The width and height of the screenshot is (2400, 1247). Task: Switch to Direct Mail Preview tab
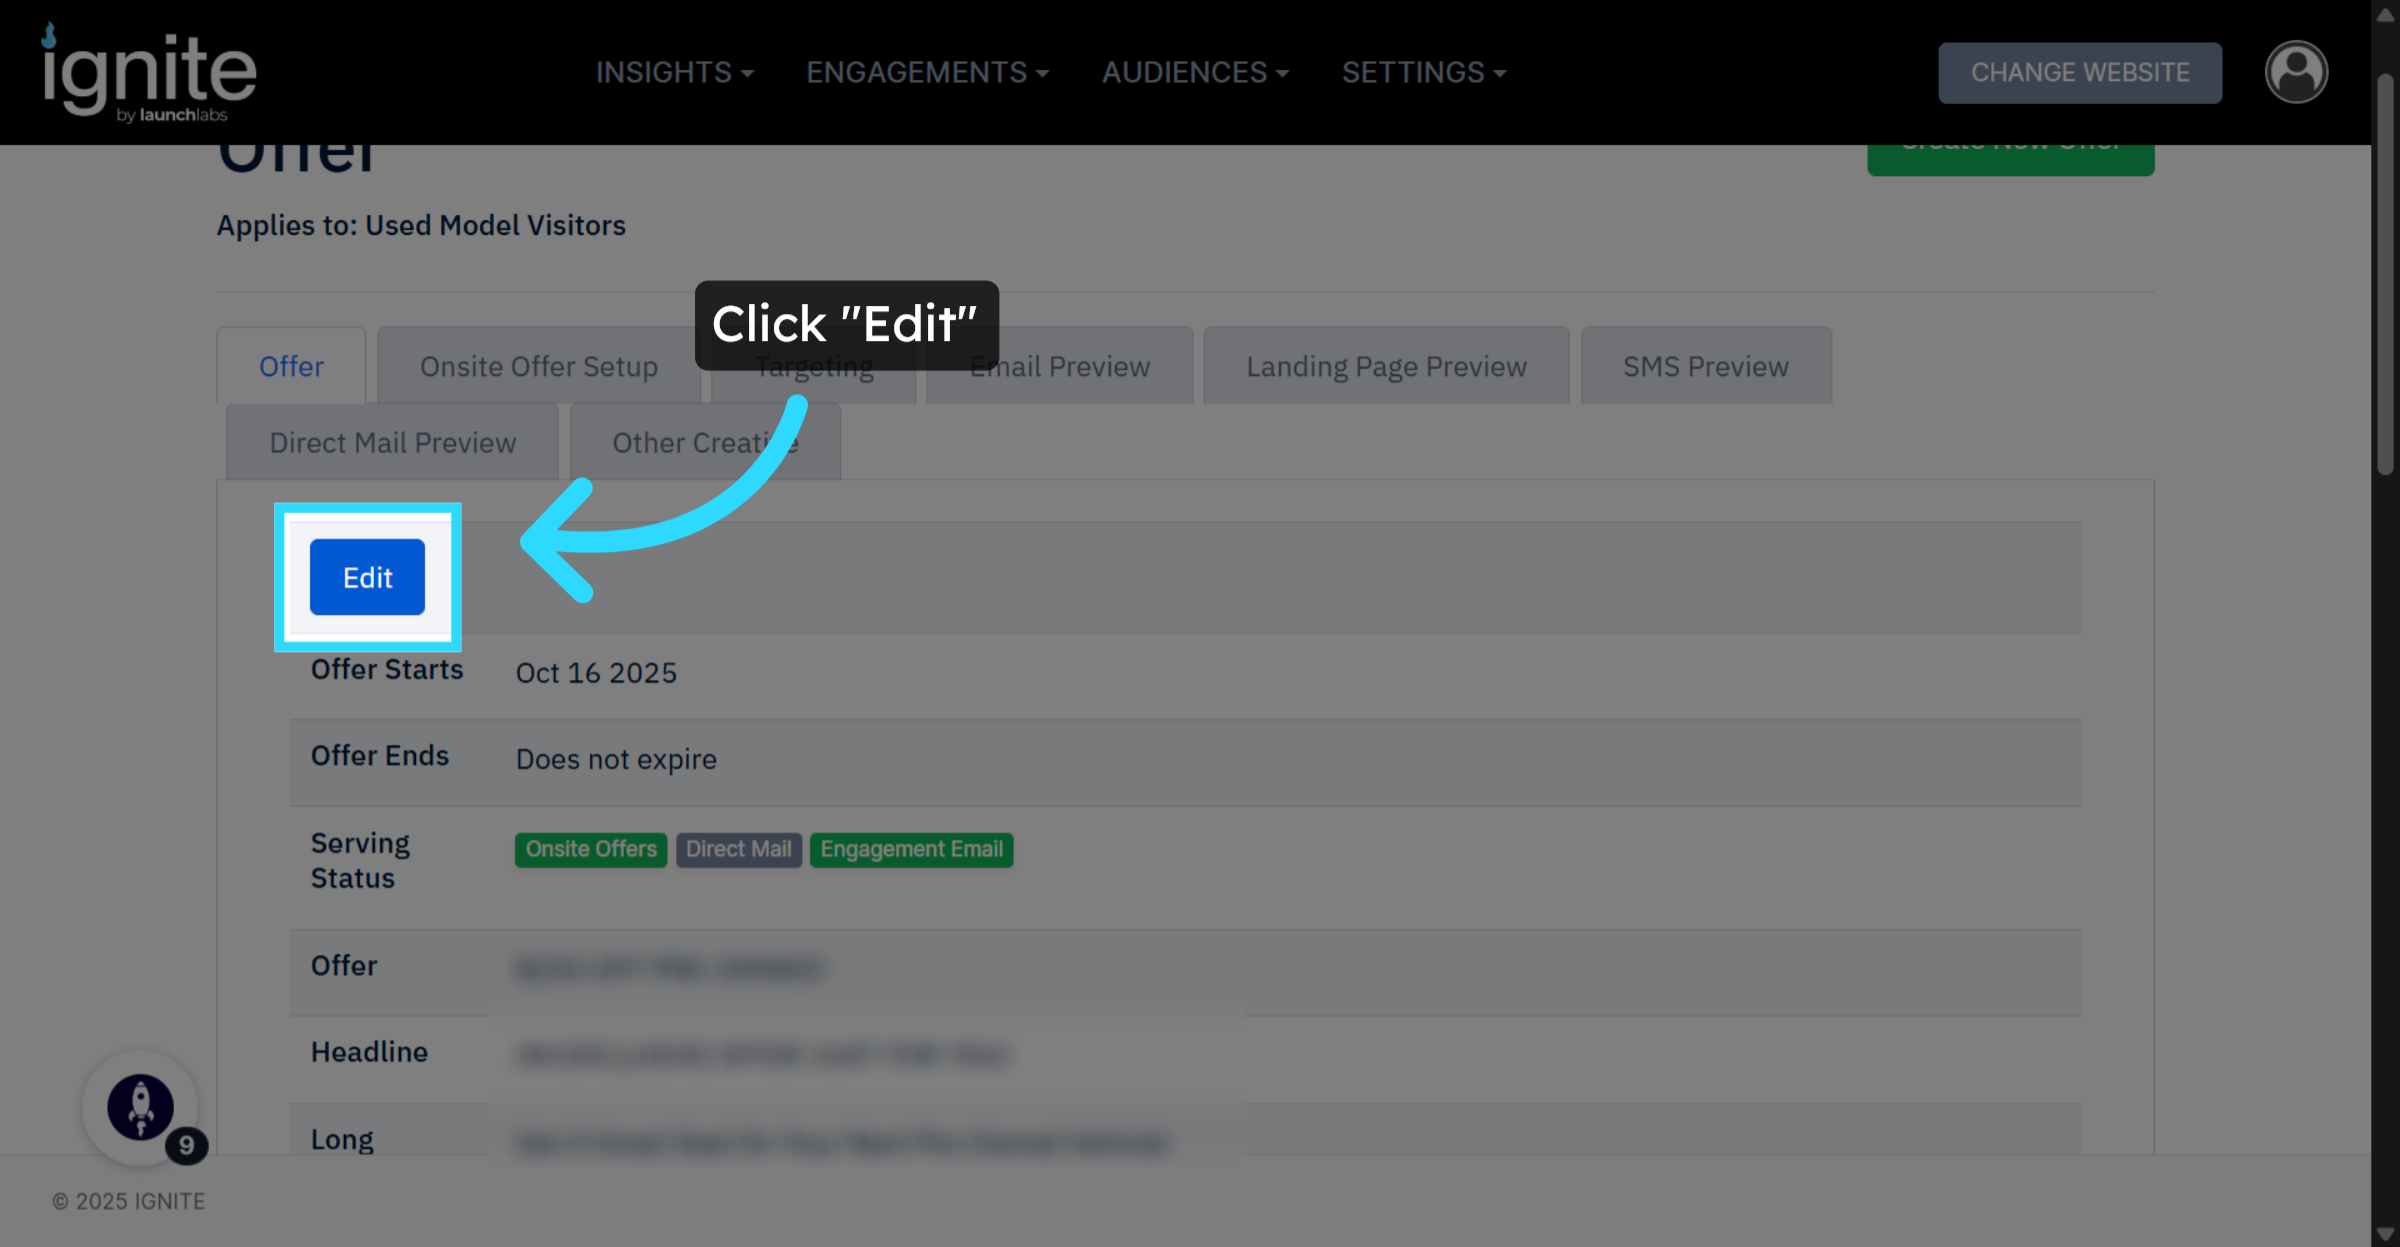tap(392, 442)
